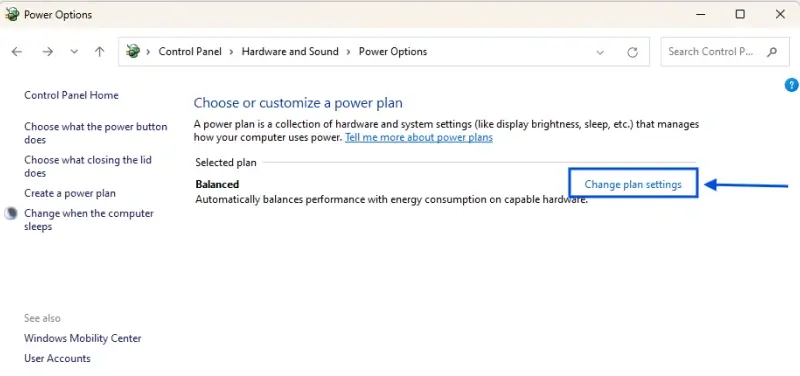Click the chevron after Control Panel breadcrumb

pos(232,52)
